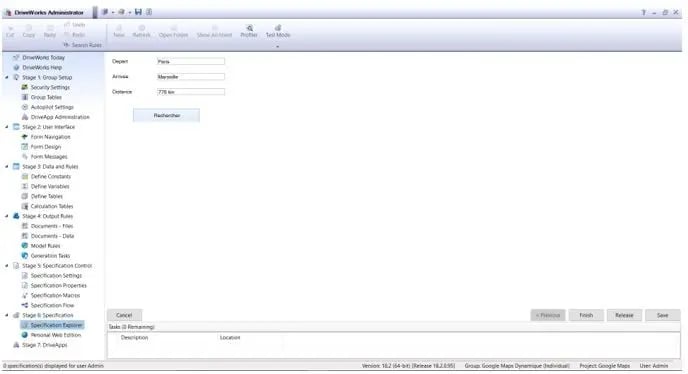This screenshot has height=374, width=688.
Task: Collapse the Stage 4: Output Rules node
Action: pos(7,216)
